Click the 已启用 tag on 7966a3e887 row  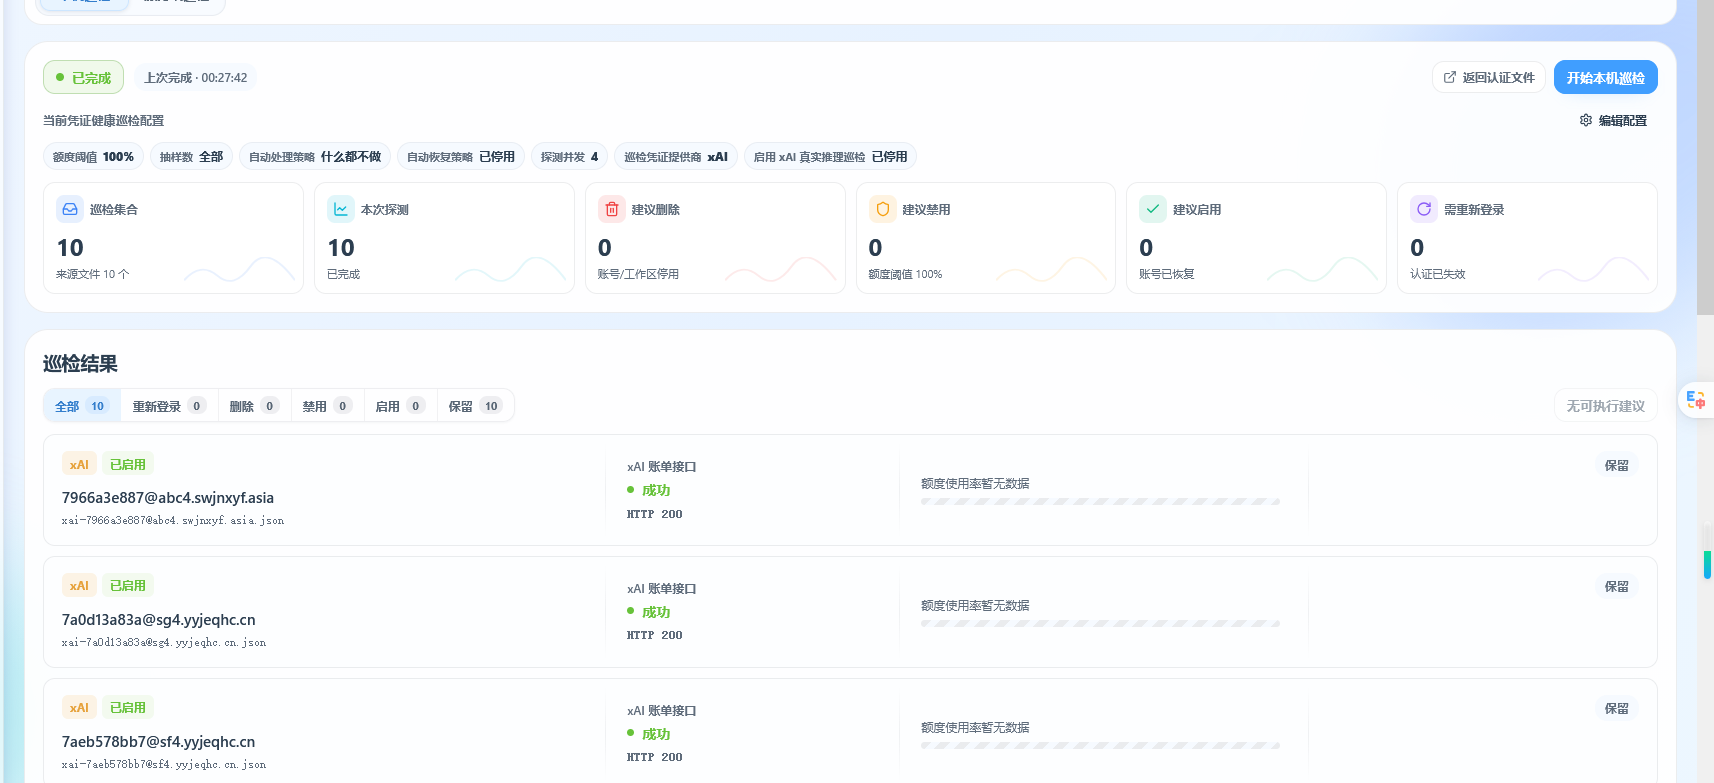point(128,465)
